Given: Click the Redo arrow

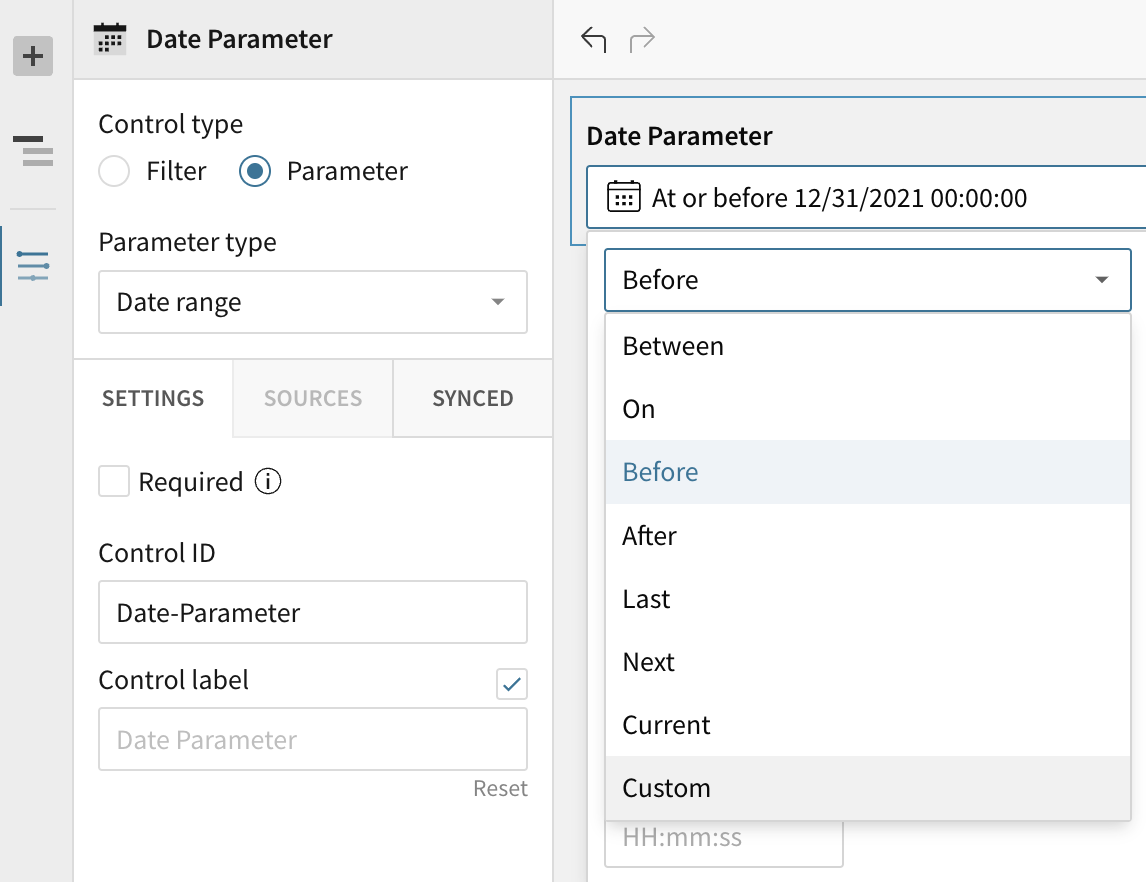Looking at the screenshot, I should coord(642,38).
